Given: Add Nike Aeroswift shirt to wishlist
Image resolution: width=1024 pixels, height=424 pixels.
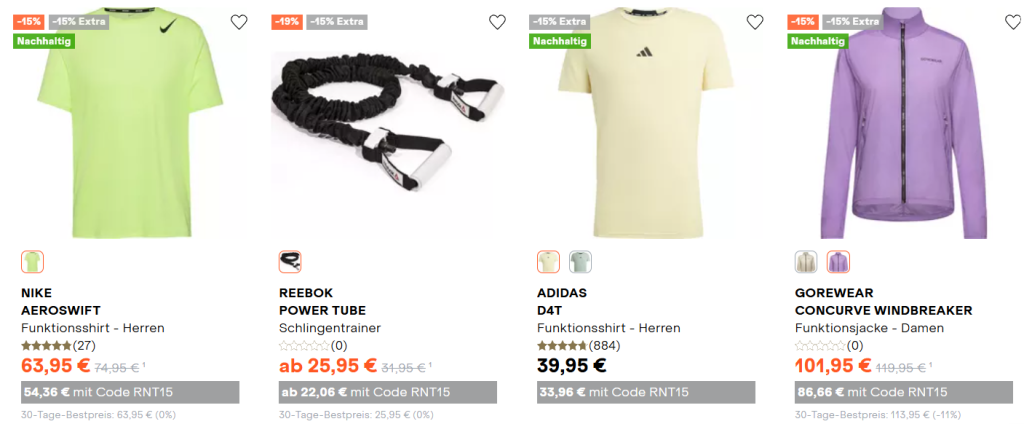Looking at the screenshot, I should [239, 22].
